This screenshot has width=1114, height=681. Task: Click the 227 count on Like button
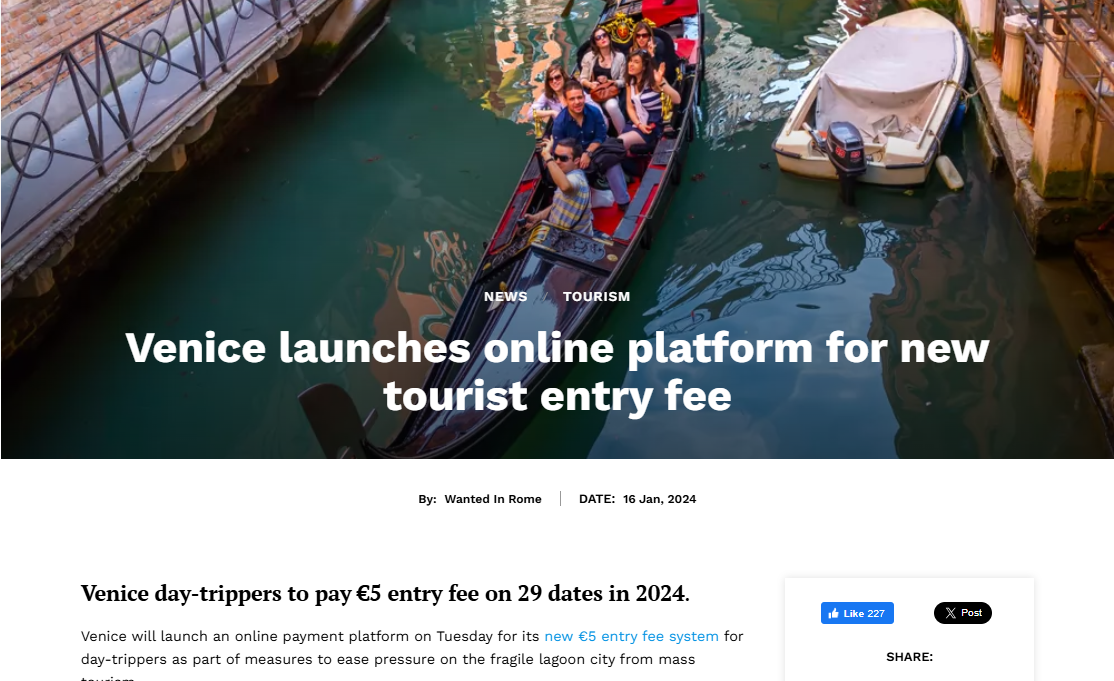[876, 614]
